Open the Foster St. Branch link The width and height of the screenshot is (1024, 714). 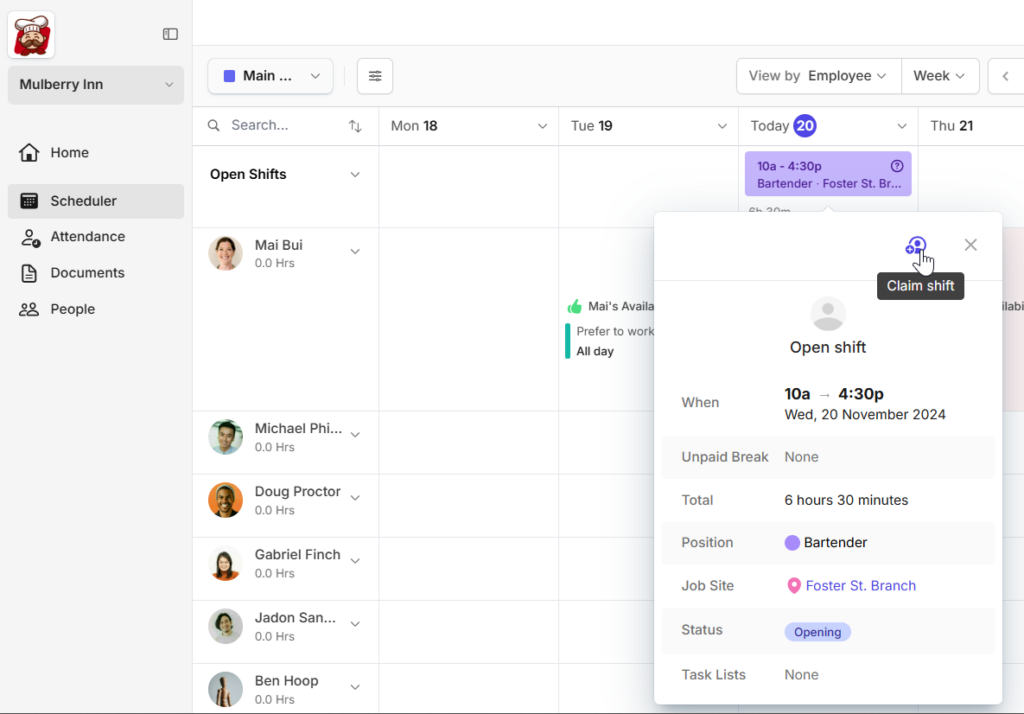[x=860, y=586]
